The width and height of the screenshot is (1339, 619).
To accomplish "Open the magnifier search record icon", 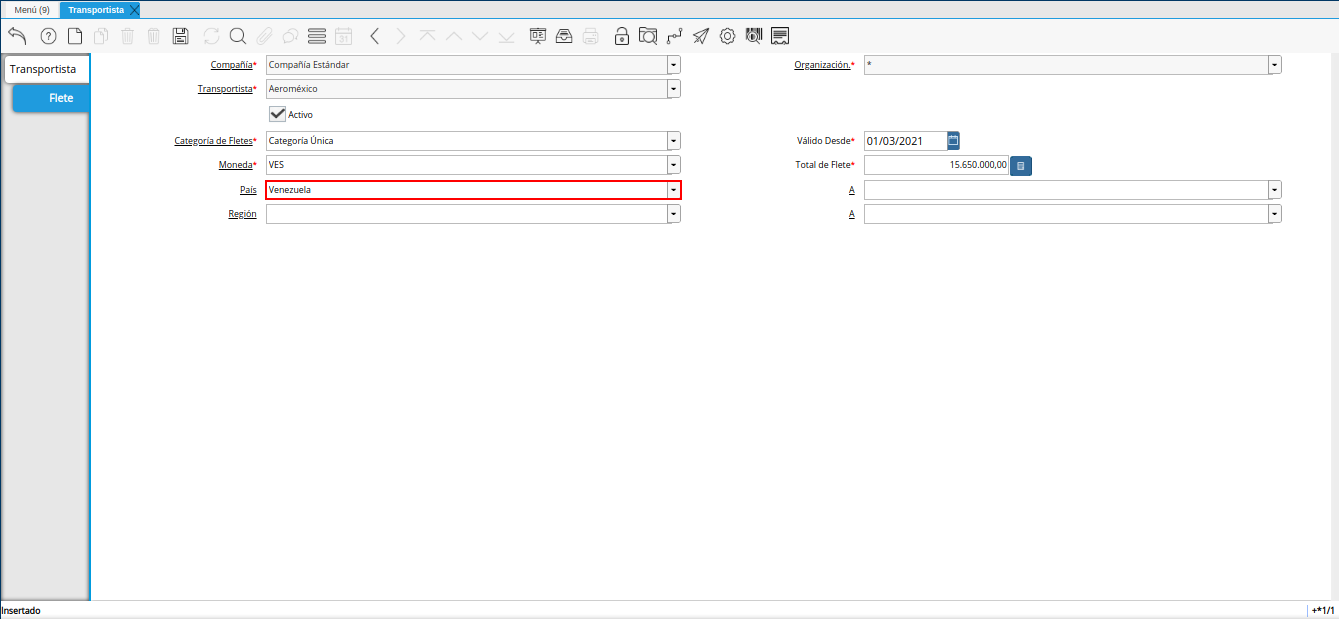I will [238, 36].
